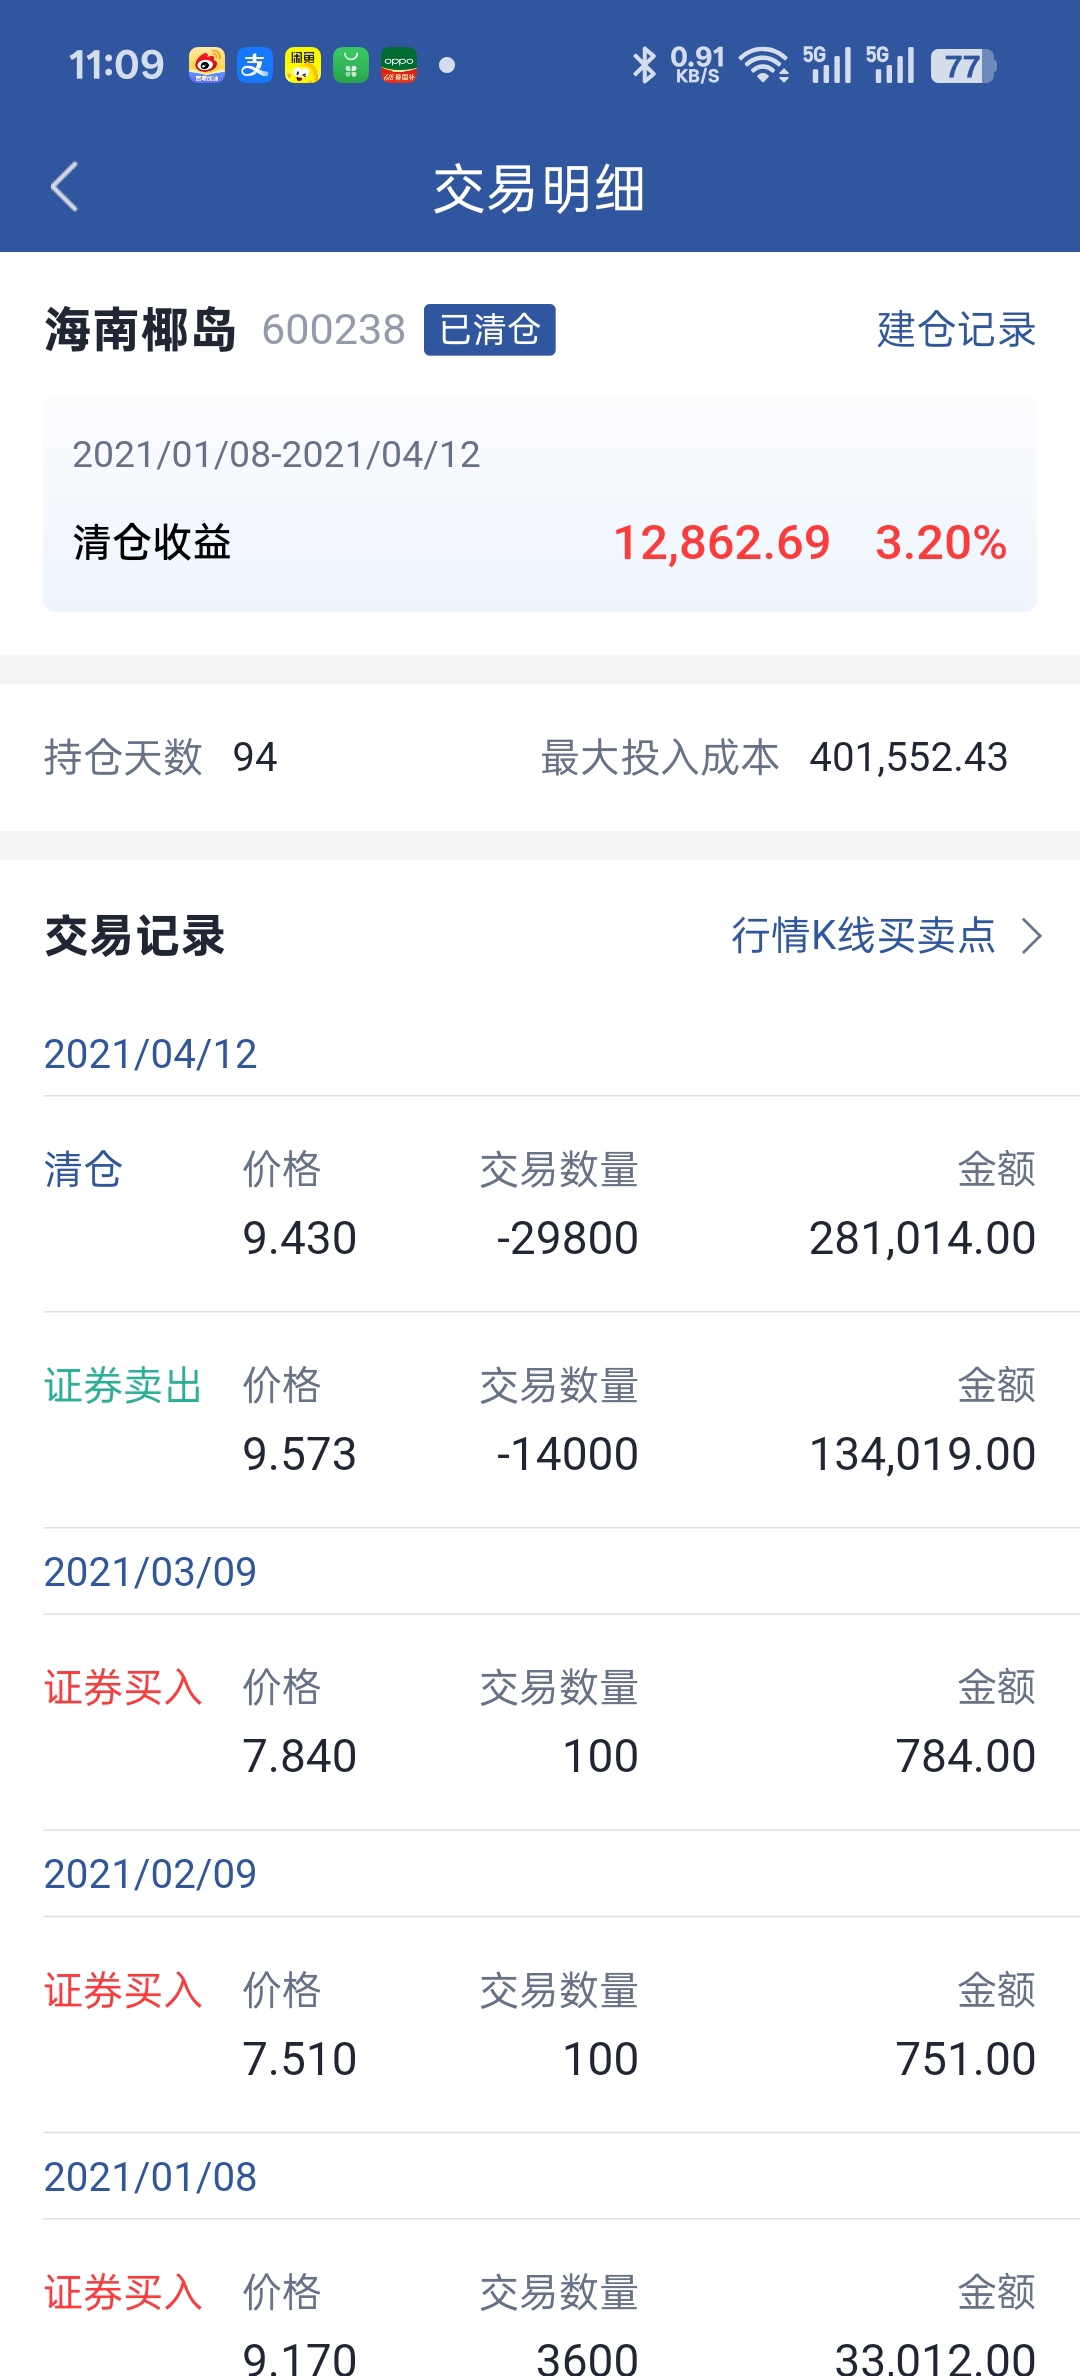Open 行情K线买卖点 chart link
Screen dimensions: 1080x2376
click(x=863, y=936)
